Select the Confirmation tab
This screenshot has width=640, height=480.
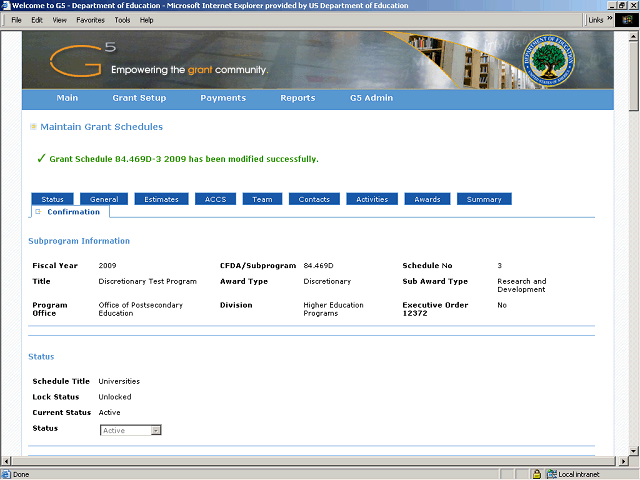click(x=71, y=211)
